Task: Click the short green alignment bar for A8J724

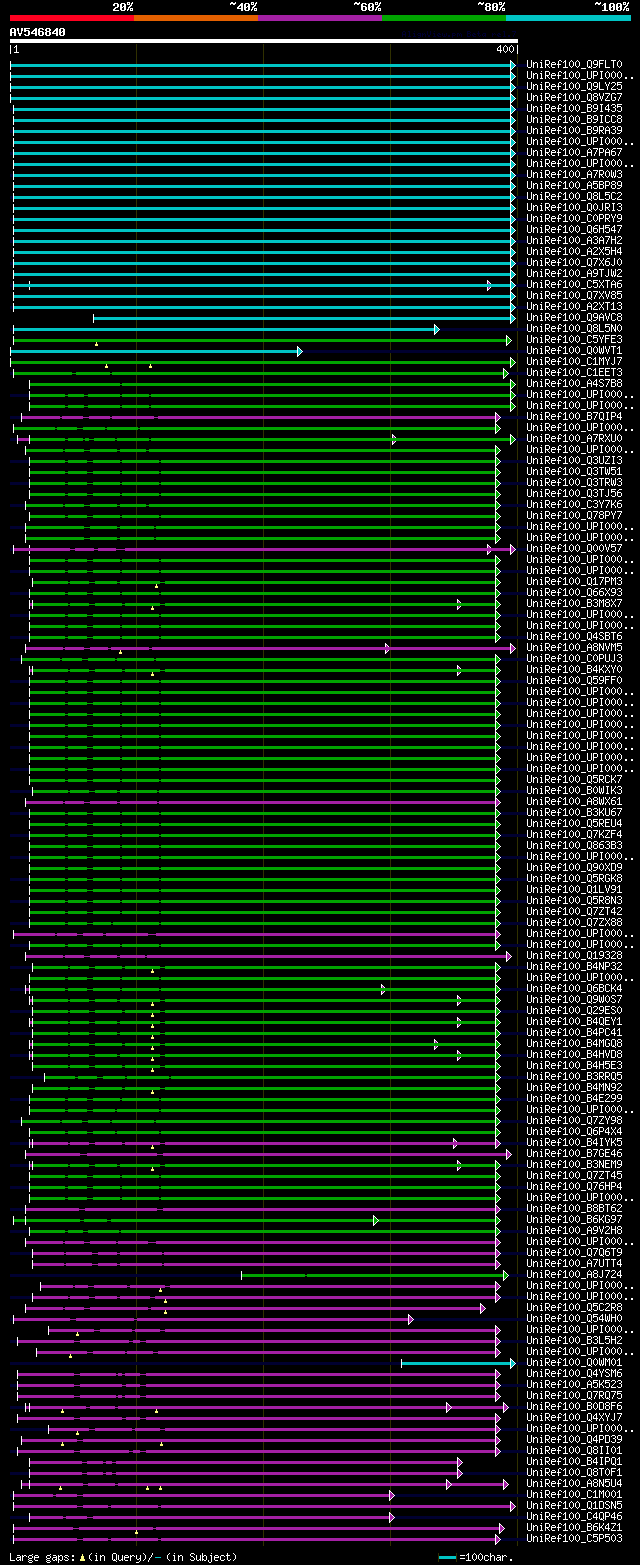Action: click(374, 1275)
